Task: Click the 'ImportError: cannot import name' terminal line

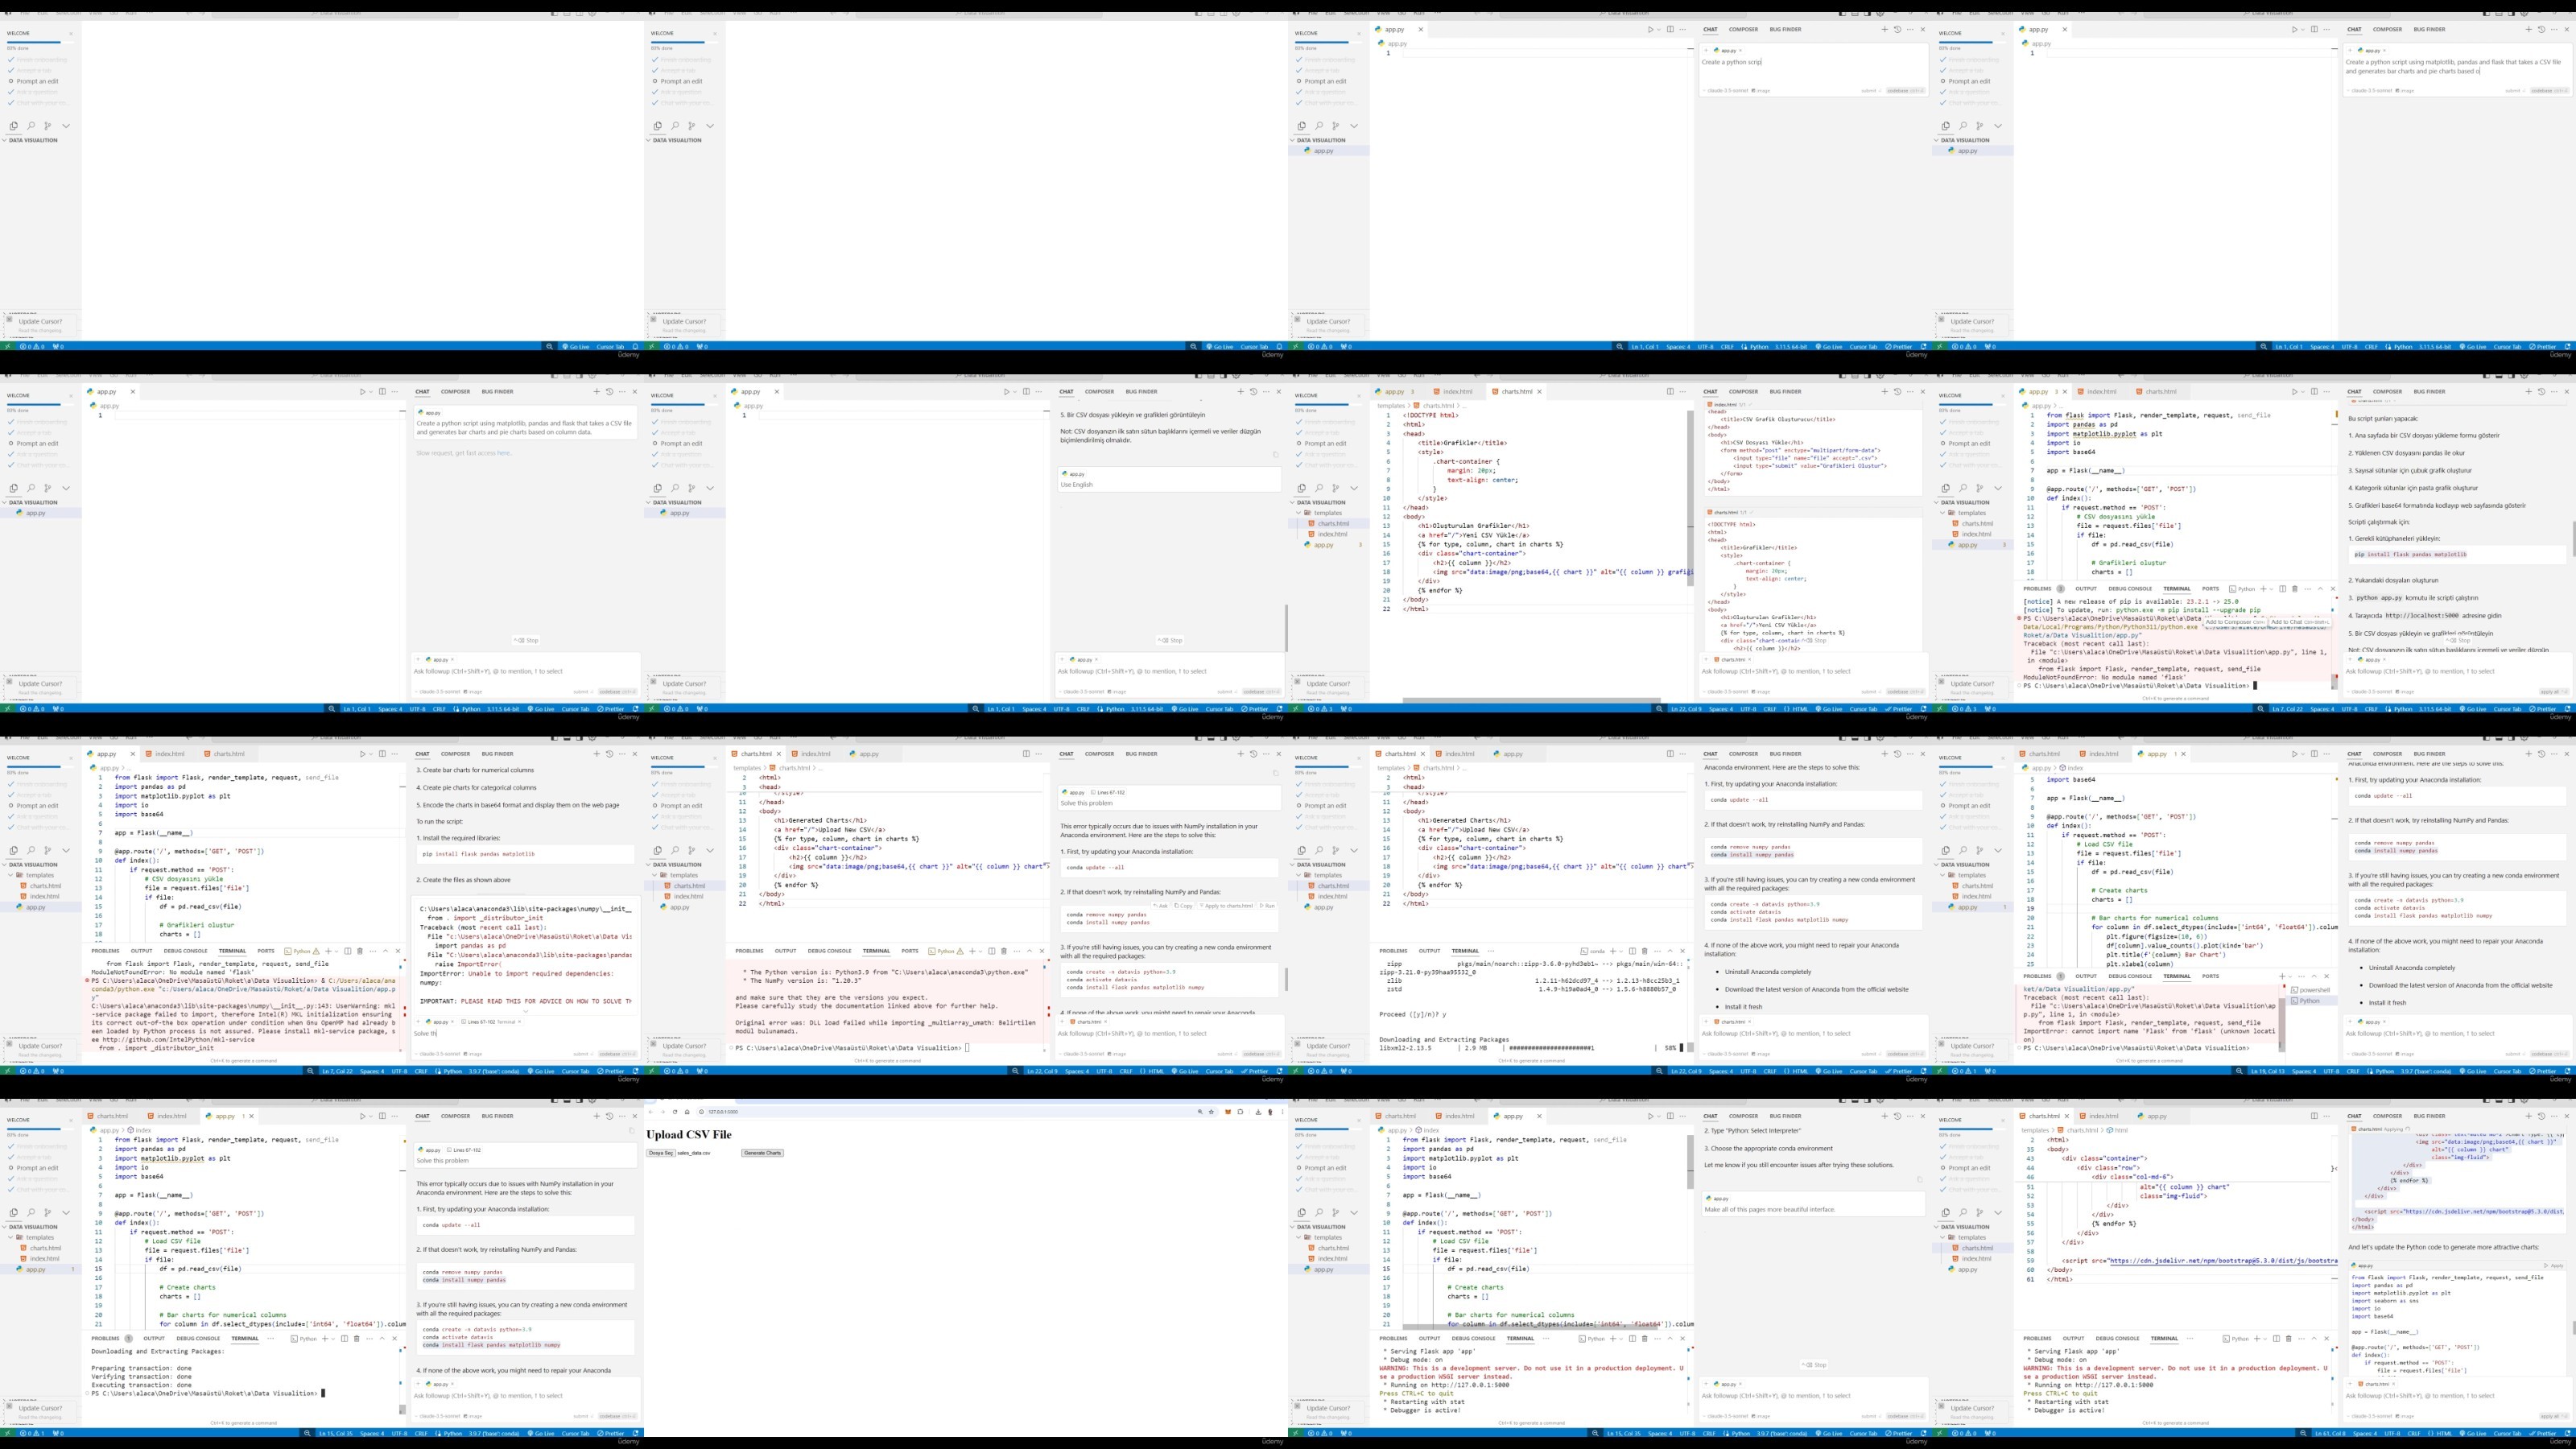Action: 2150,1031
